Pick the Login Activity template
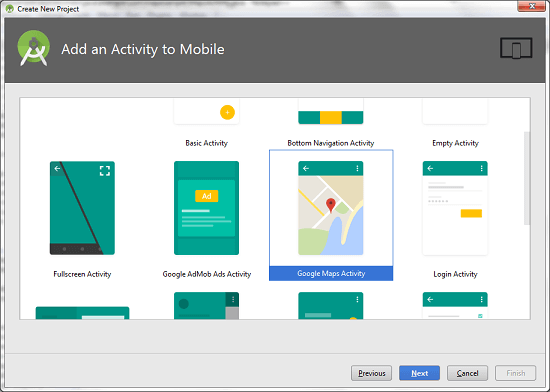The height and width of the screenshot is (392, 550). pos(455,208)
